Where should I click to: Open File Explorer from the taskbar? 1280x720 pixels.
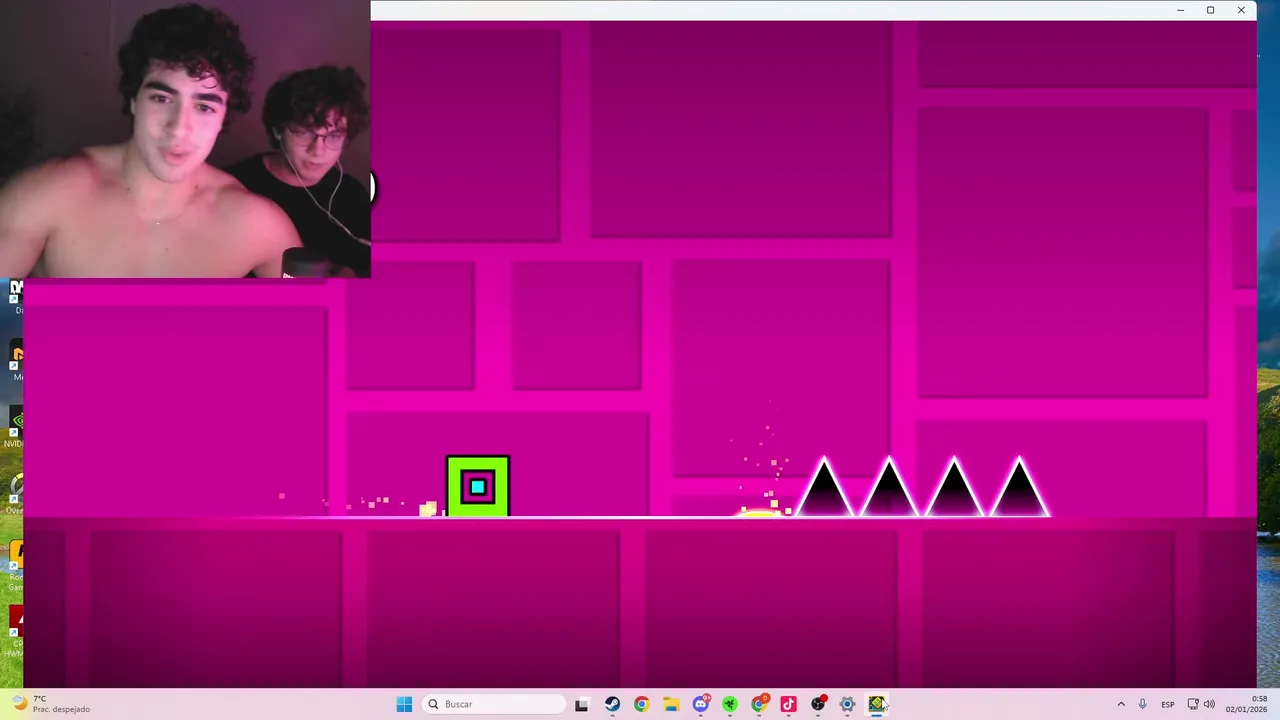point(671,704)
